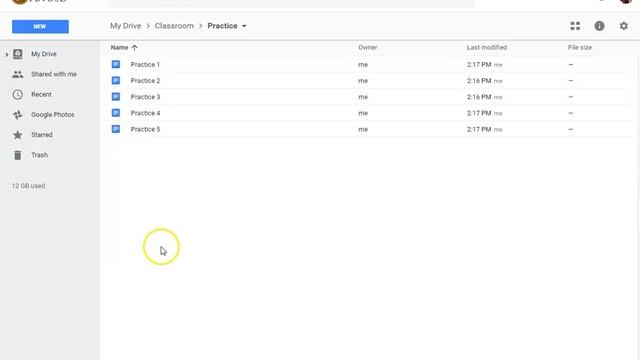Click the Starred star icon
The width and height of the screenshot is (640, 360).
[18, 135]
